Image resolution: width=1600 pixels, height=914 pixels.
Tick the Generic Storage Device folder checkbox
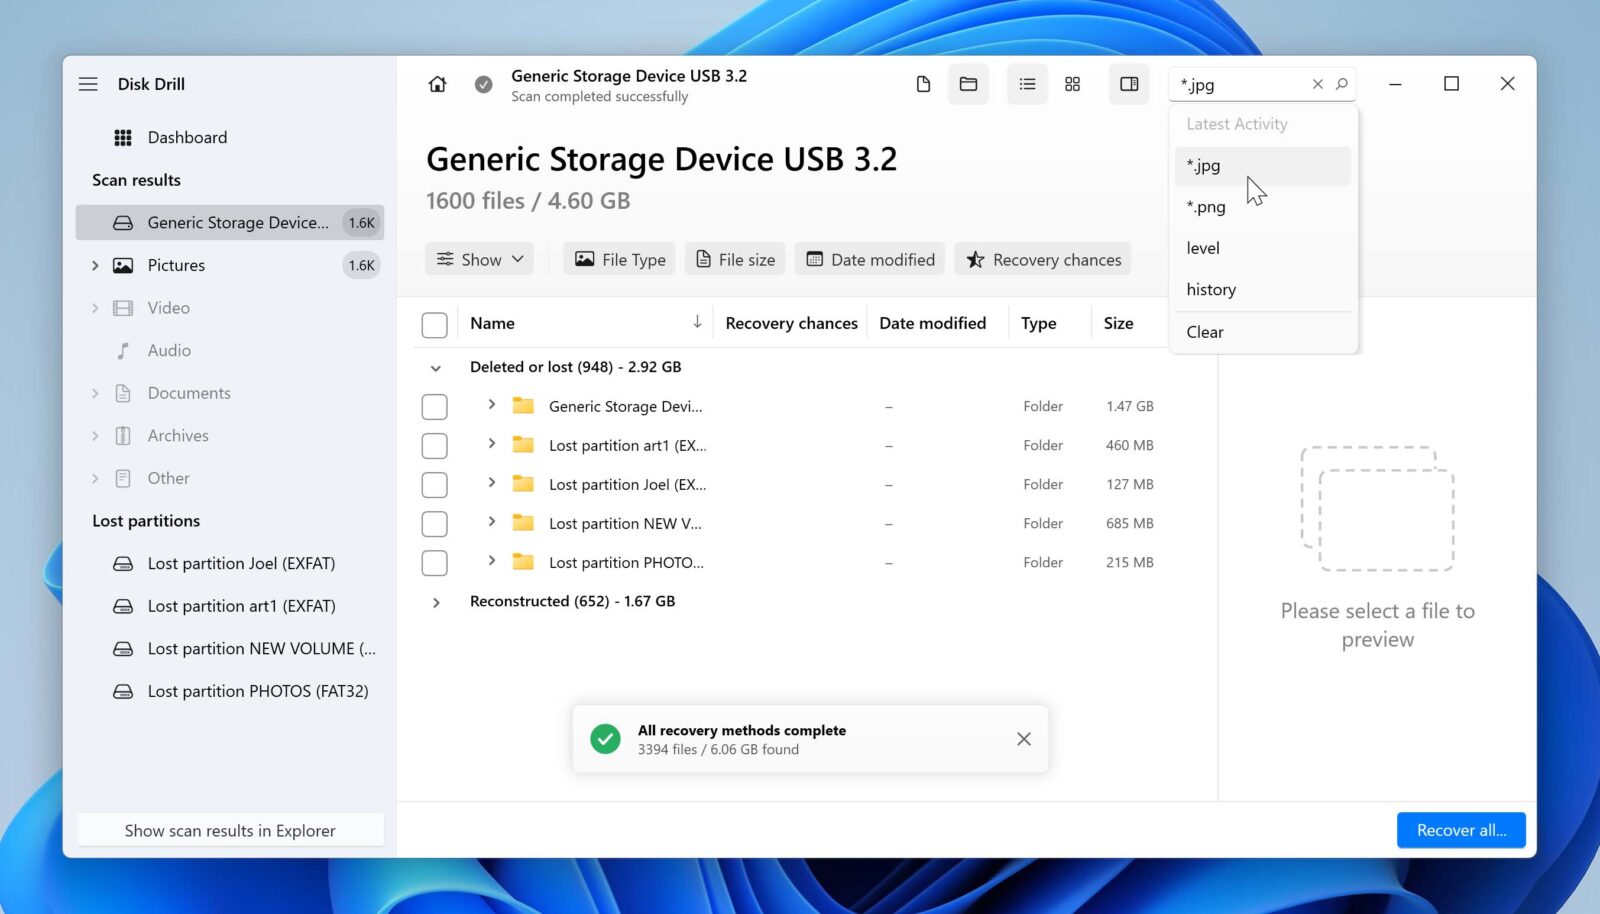coord(434,406)
